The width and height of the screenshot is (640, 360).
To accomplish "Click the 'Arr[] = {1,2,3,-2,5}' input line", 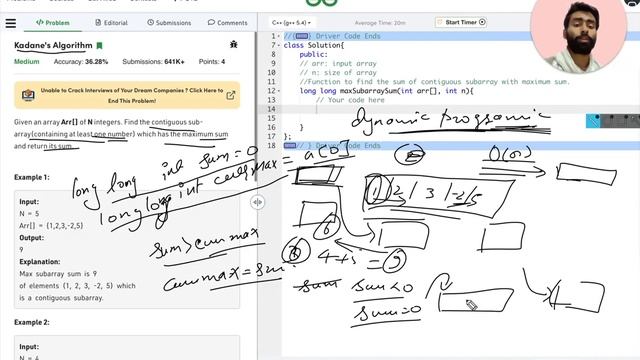I will [51, 226].
